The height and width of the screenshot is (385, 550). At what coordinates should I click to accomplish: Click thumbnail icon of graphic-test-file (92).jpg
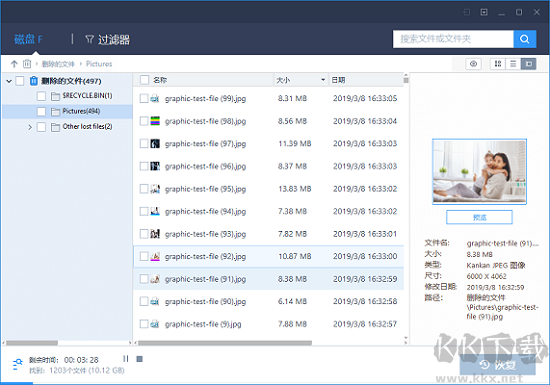point(155,257)
